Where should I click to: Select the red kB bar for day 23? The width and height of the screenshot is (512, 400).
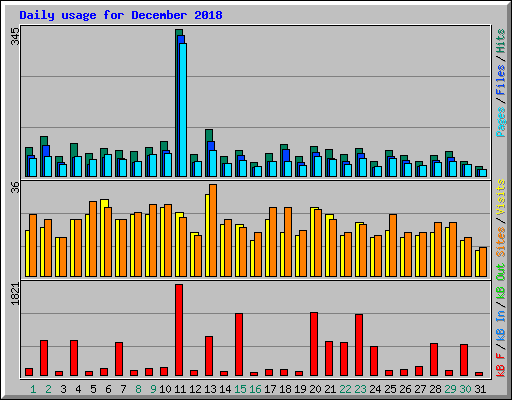pos(359,345)
